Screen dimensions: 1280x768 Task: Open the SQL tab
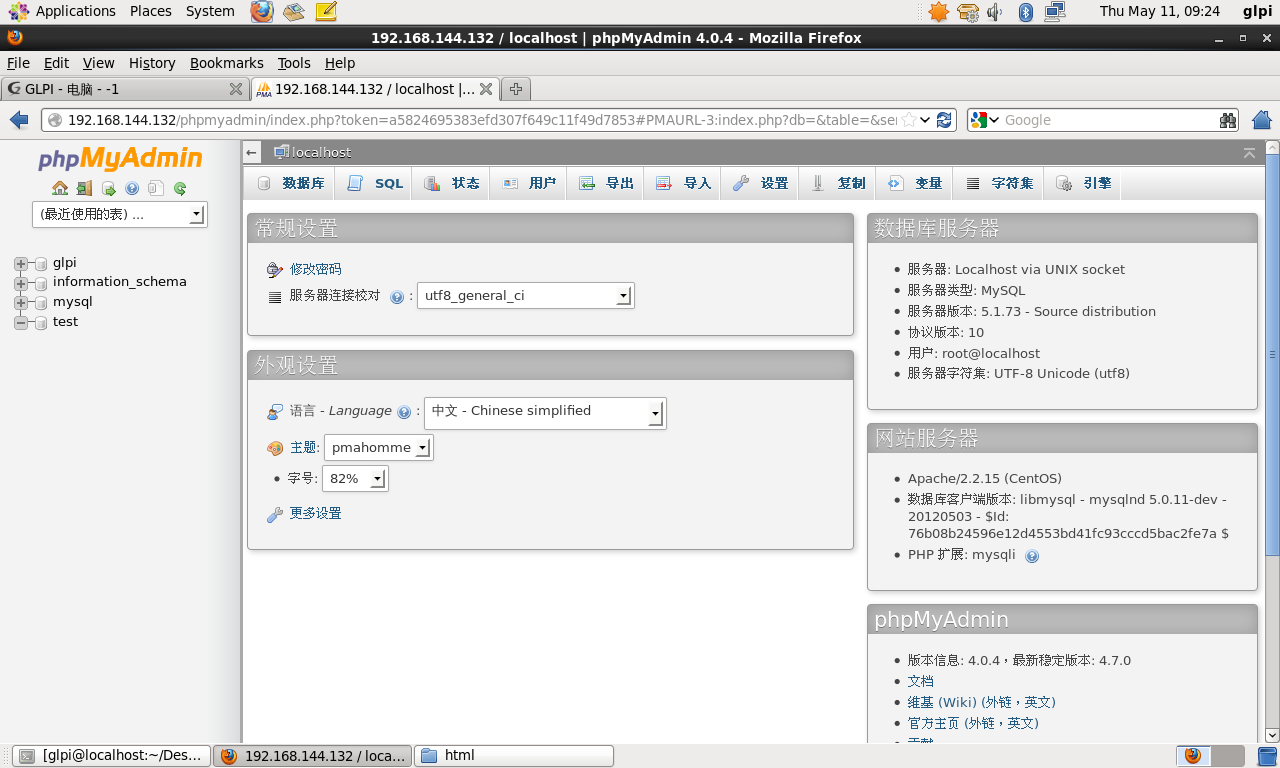point(375,184)
